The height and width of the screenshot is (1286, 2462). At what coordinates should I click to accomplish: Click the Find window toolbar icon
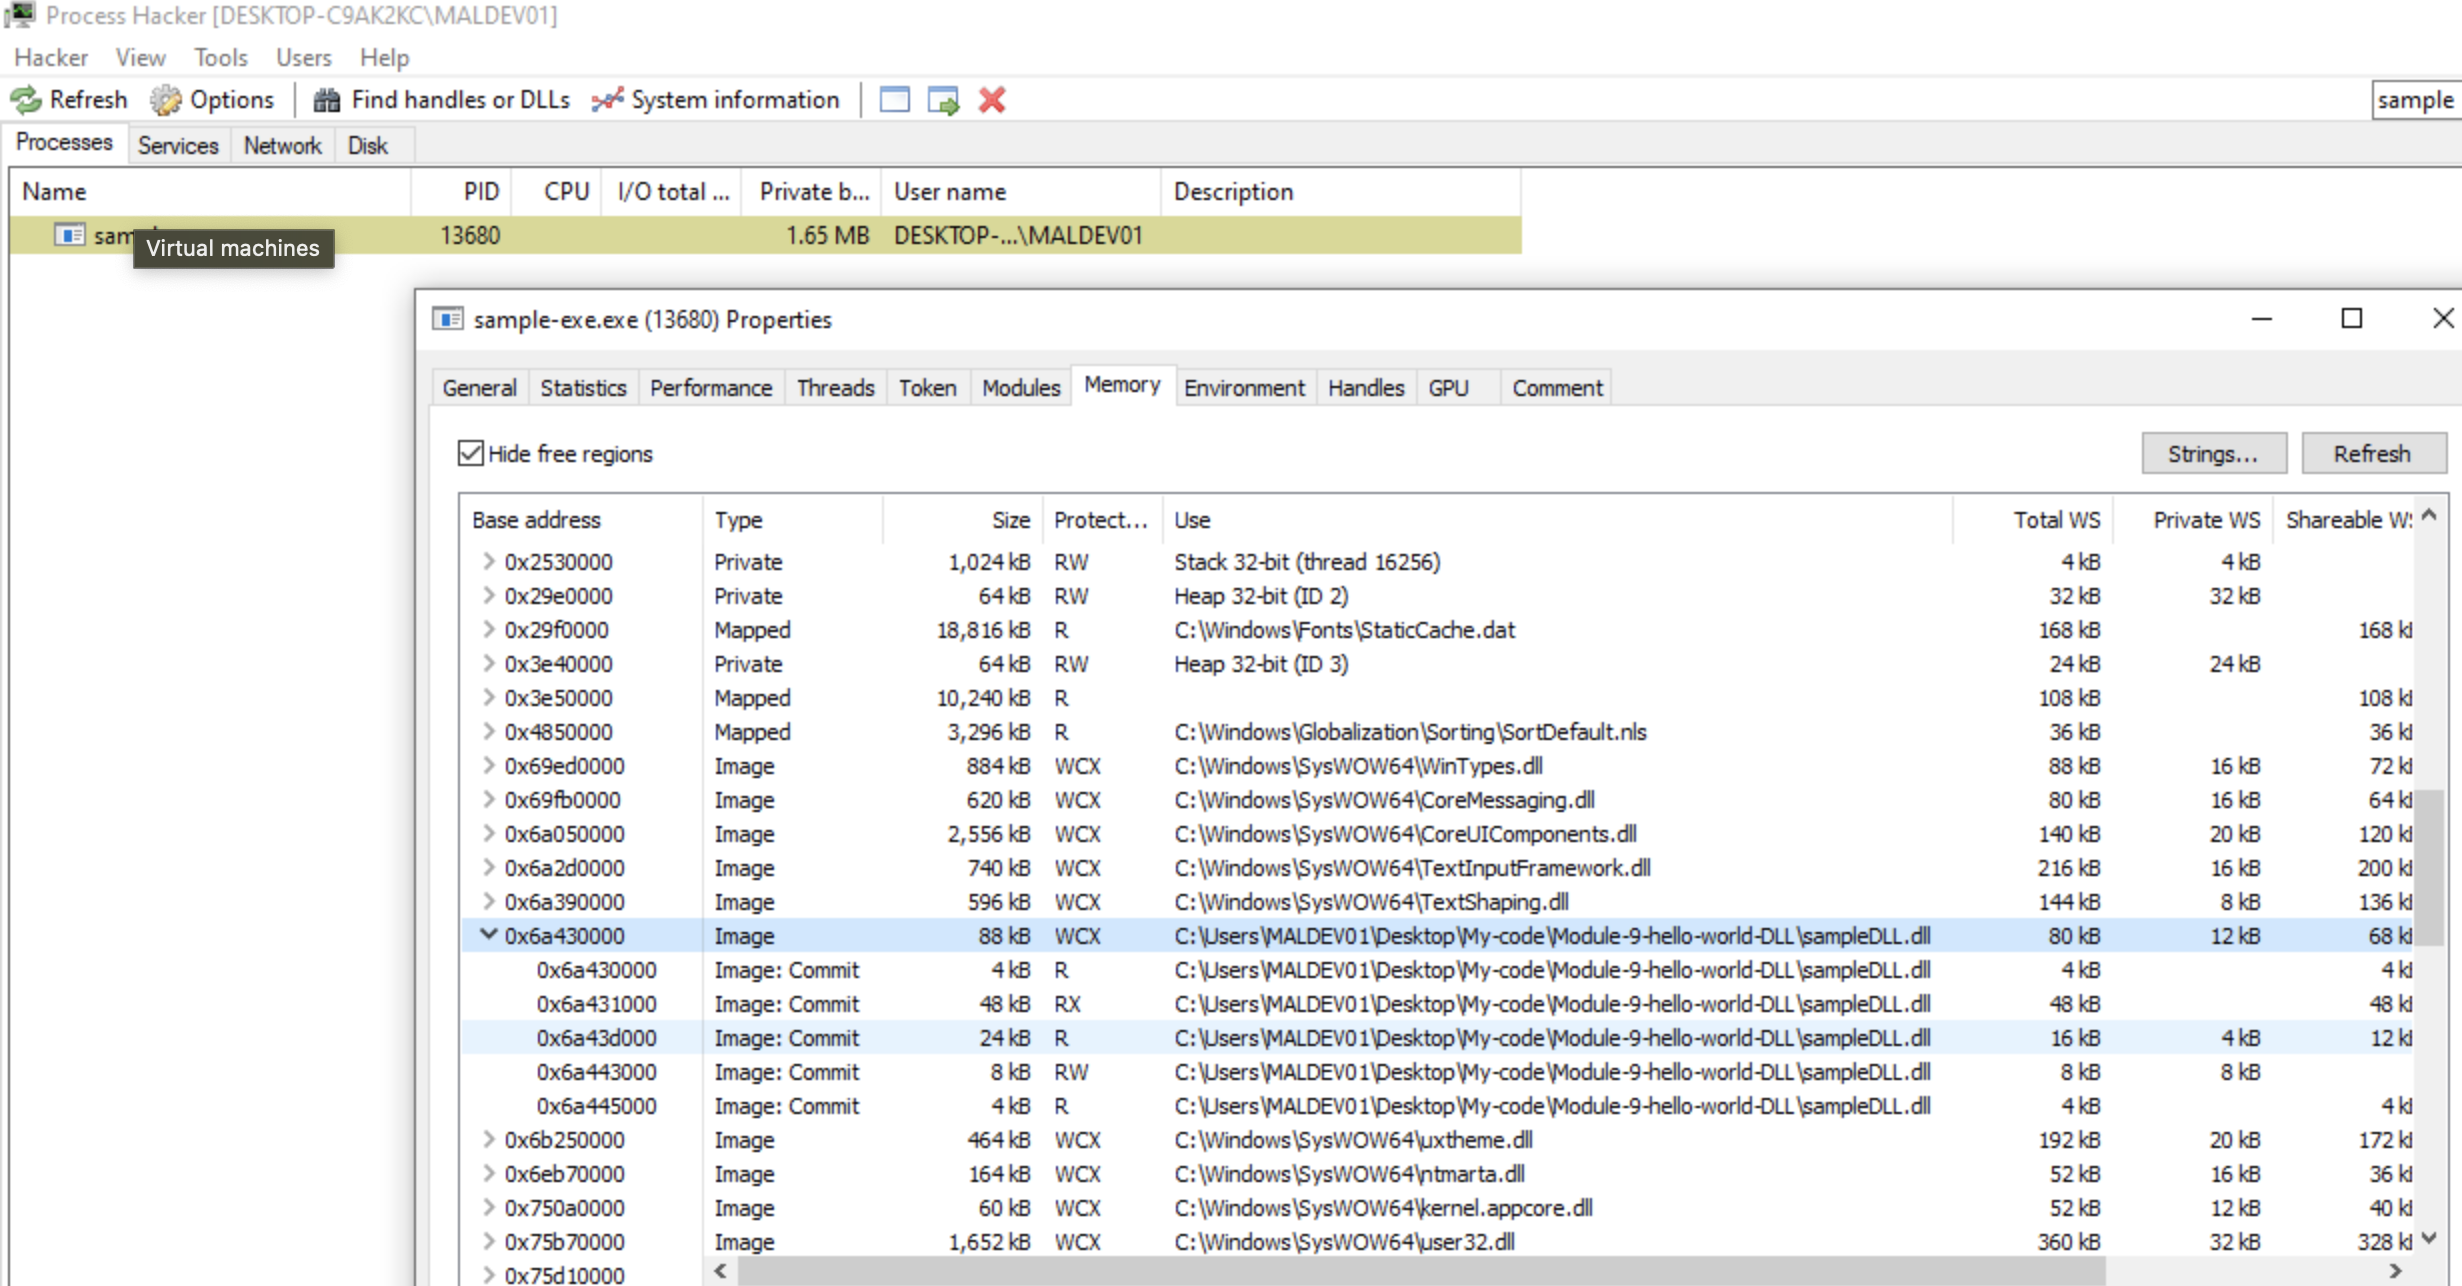pos(894,100)
